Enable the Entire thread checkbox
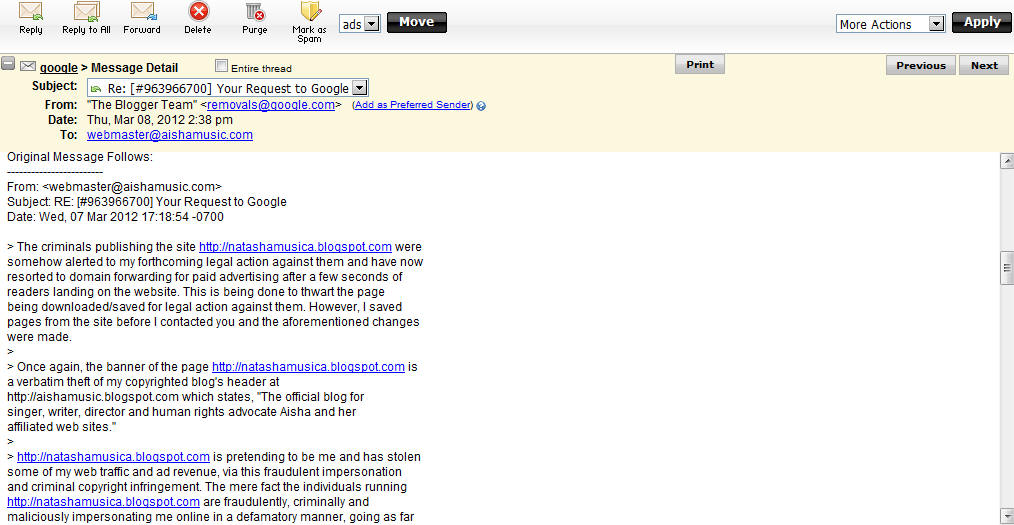 coord(221,66)
